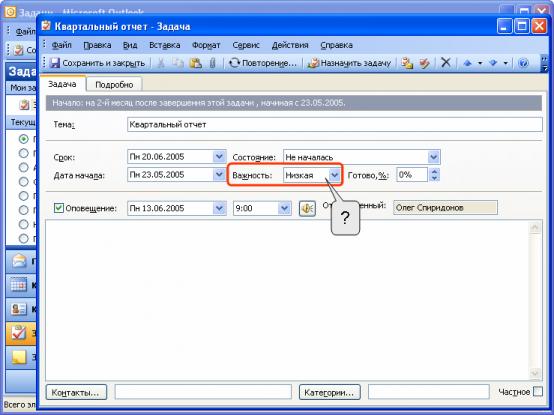Open the Вид menu
The height and width of the screenshot is (415, 554).
[x=130, y=45]
